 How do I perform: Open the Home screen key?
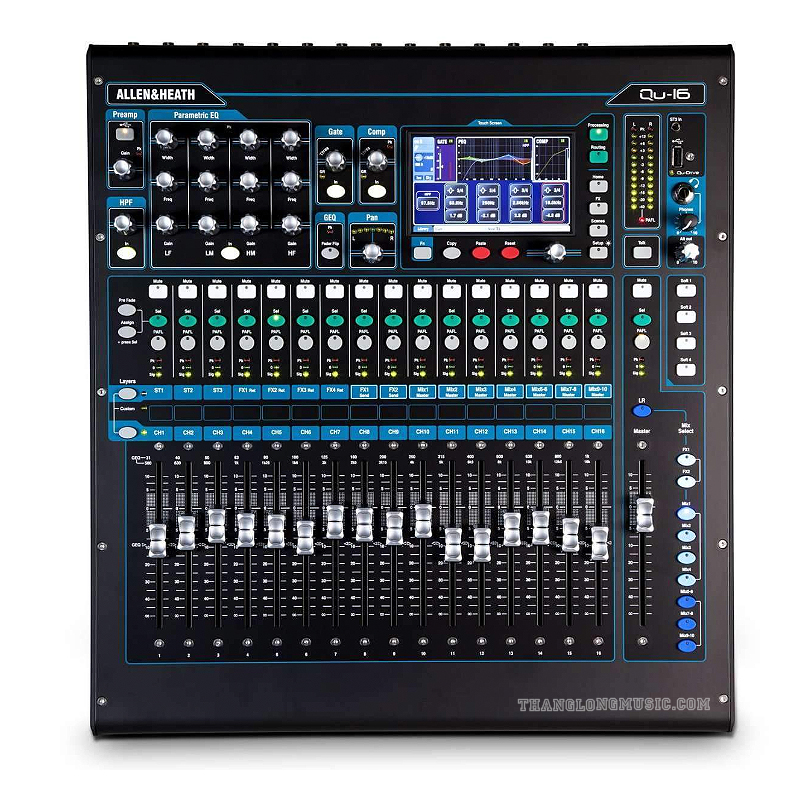tap(598, 186)
